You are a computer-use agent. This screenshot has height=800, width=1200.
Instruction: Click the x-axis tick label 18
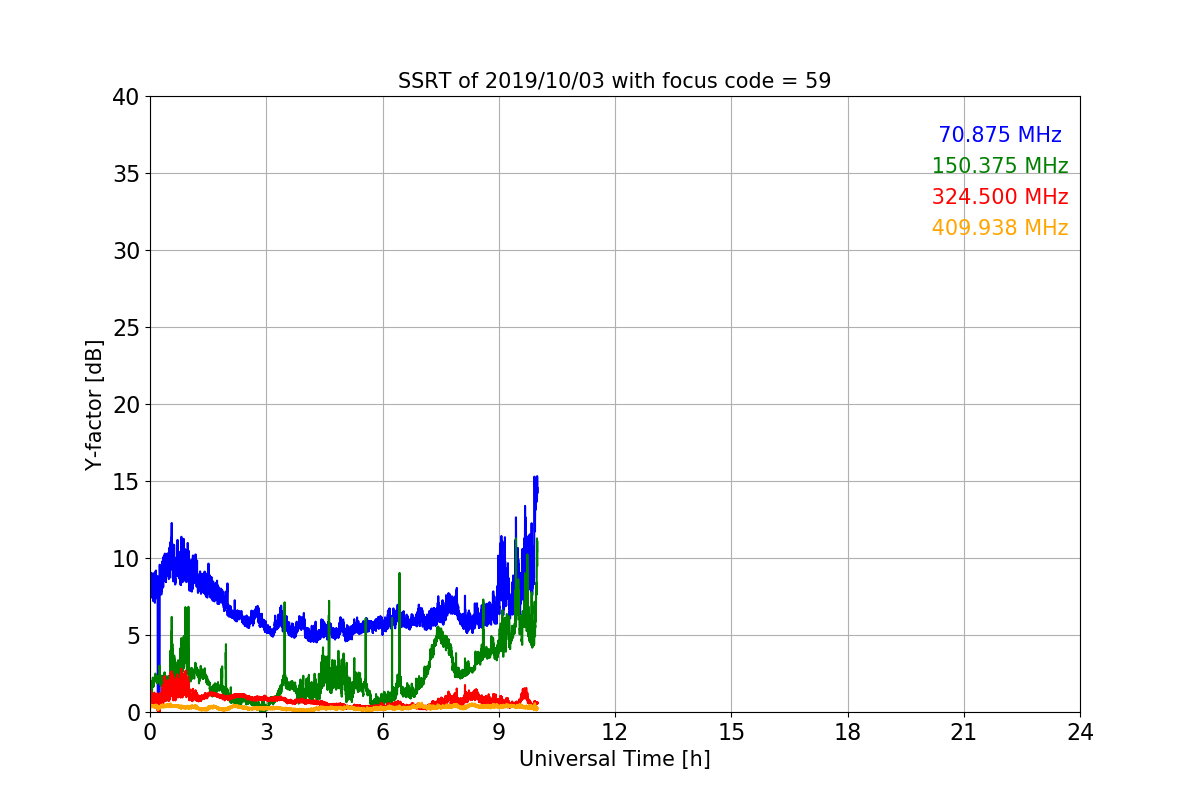coord(848,732)
